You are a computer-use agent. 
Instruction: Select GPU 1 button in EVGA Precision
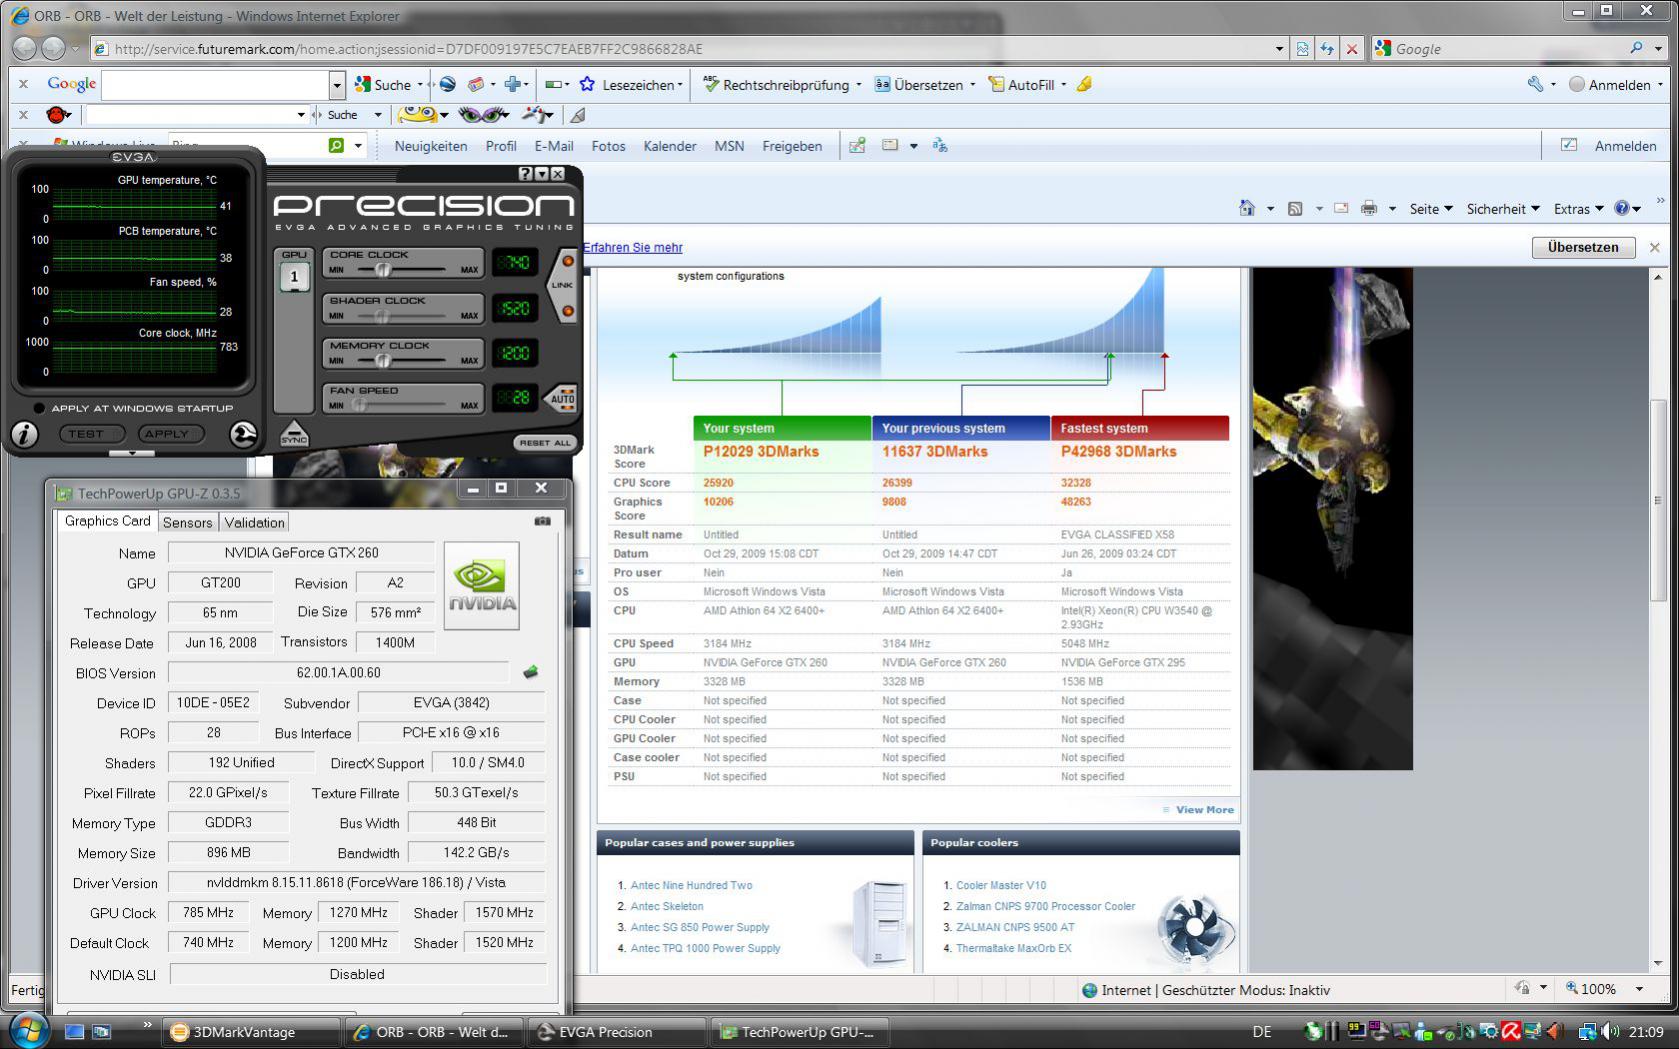(x=294, y=277)
